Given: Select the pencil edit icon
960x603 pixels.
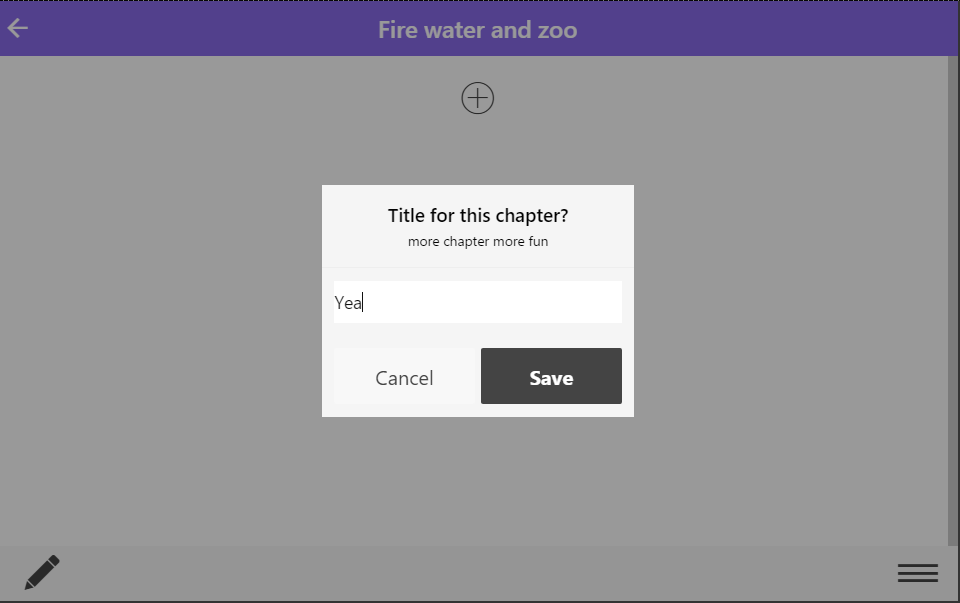Looking at the screenshot, I should pyautogui.click(x=42, y=572).
